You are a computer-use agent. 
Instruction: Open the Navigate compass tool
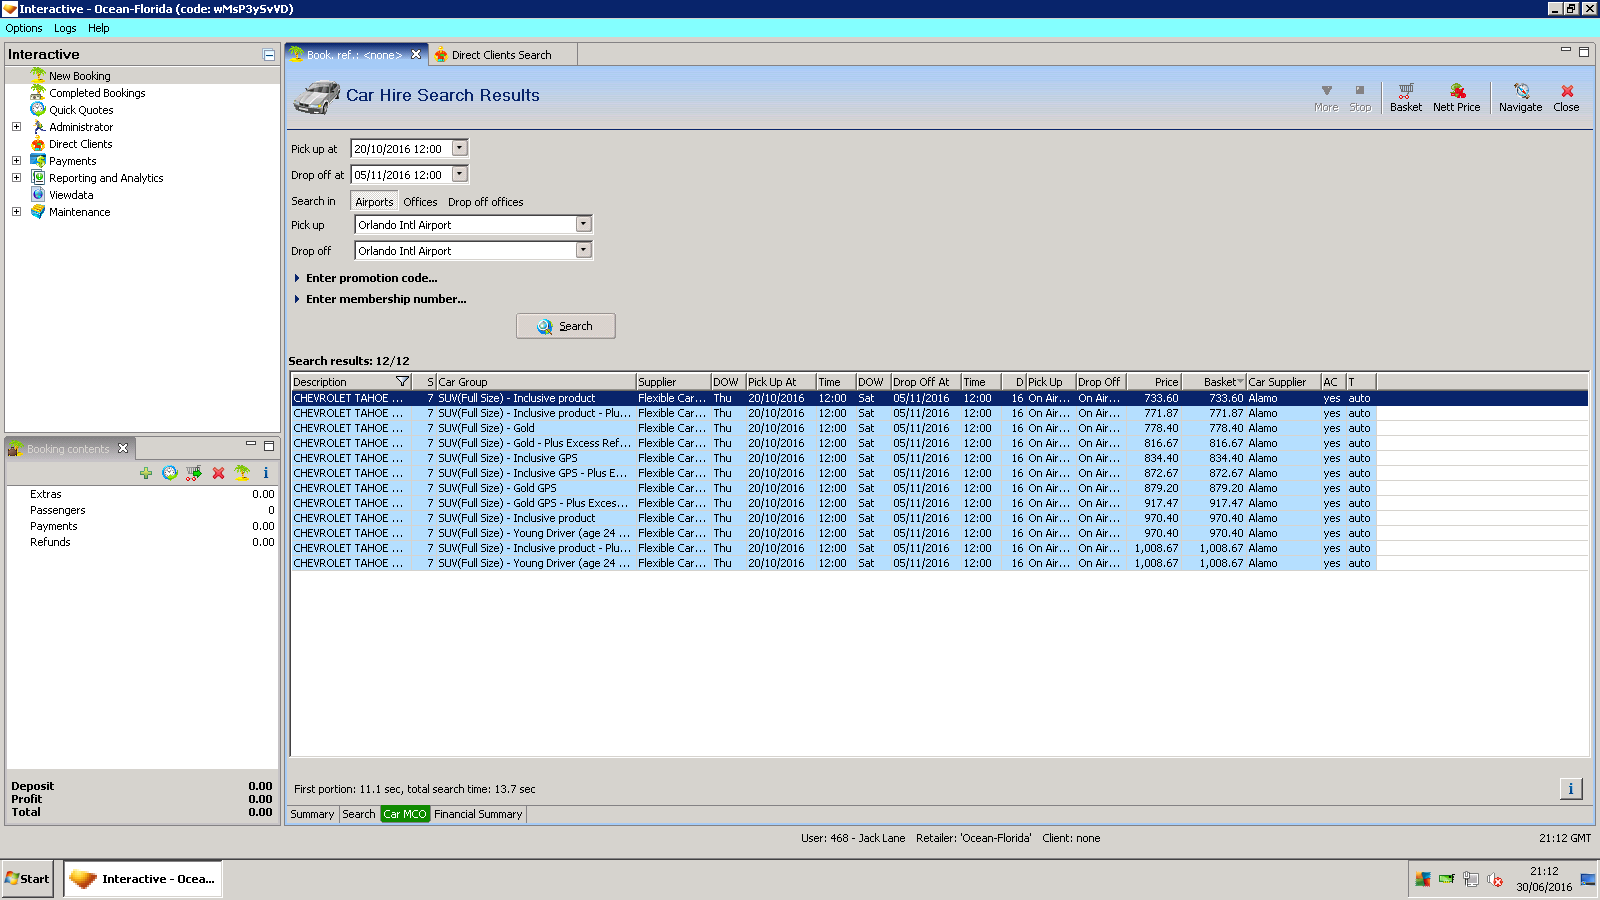[1520, 97]
